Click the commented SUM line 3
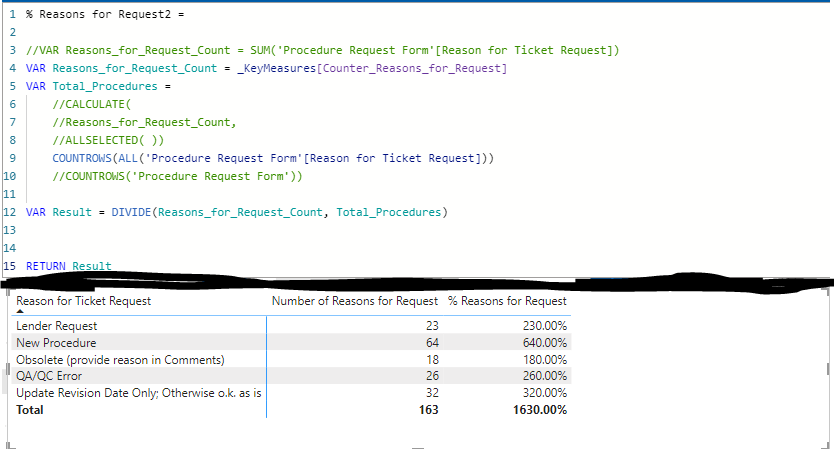 pos(322,51)
